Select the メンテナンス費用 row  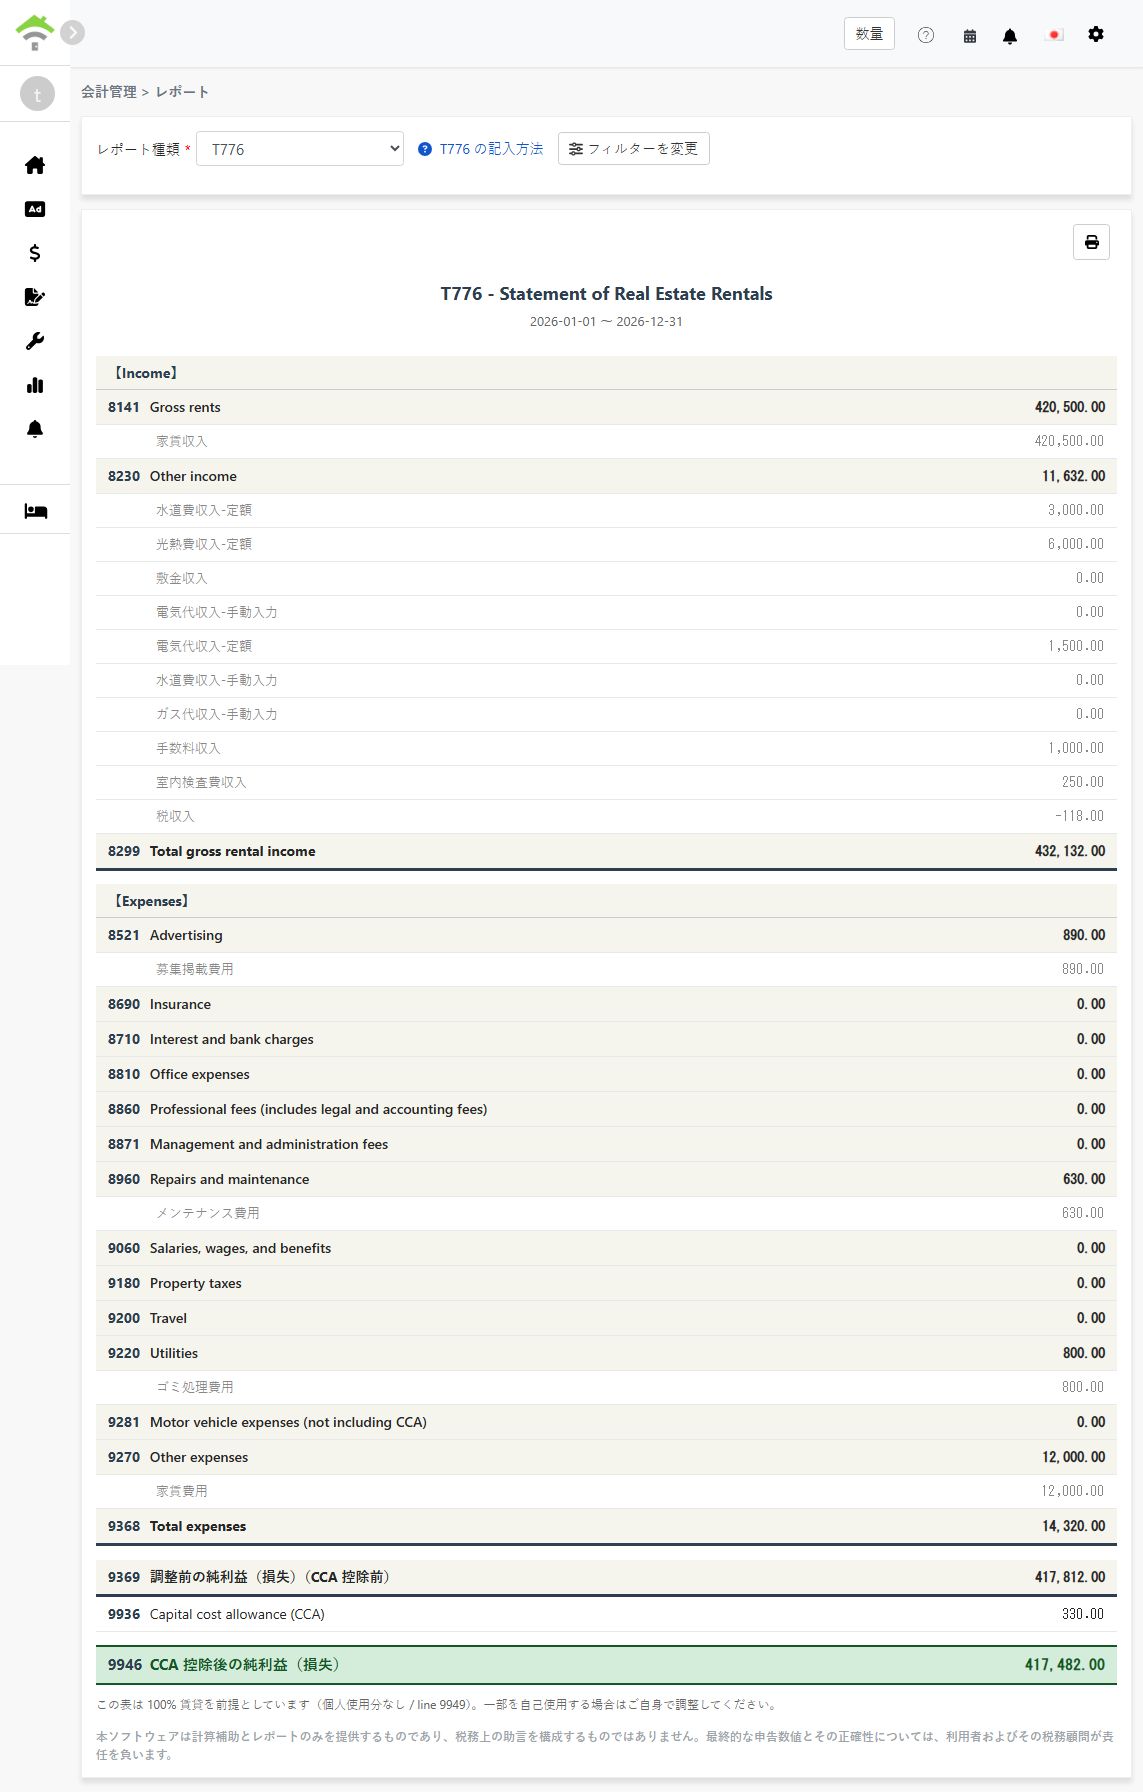tap(606, 1213)
